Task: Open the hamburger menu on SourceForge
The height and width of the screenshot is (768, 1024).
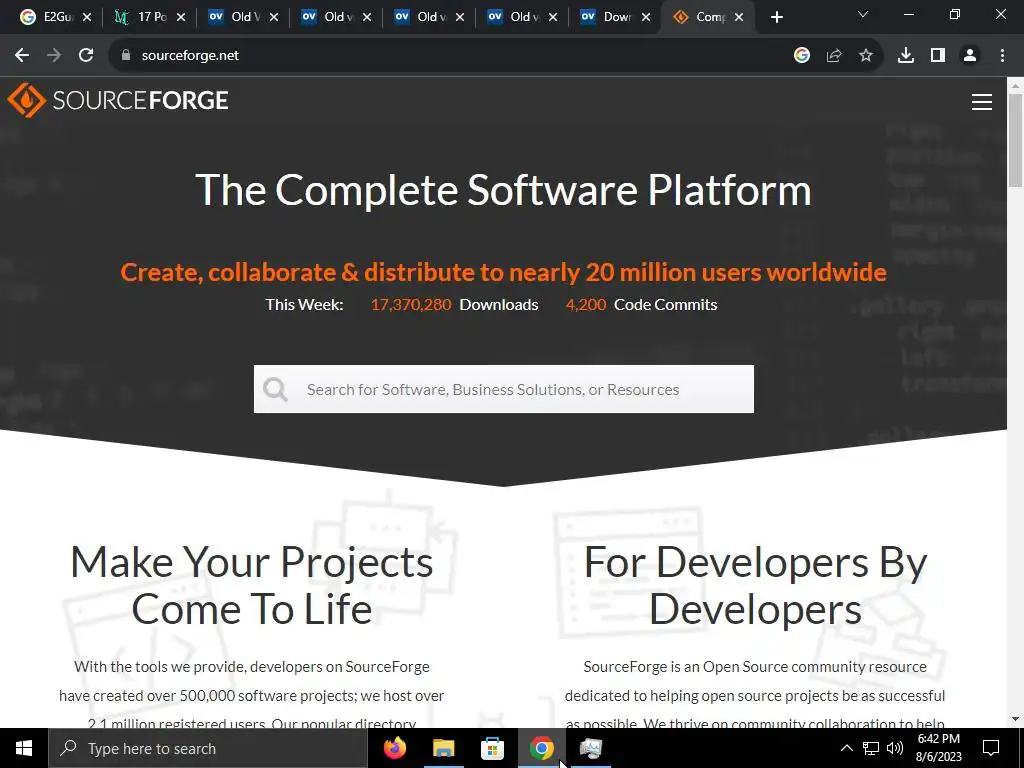Action: pyautogui.click(x=982, y=102)
